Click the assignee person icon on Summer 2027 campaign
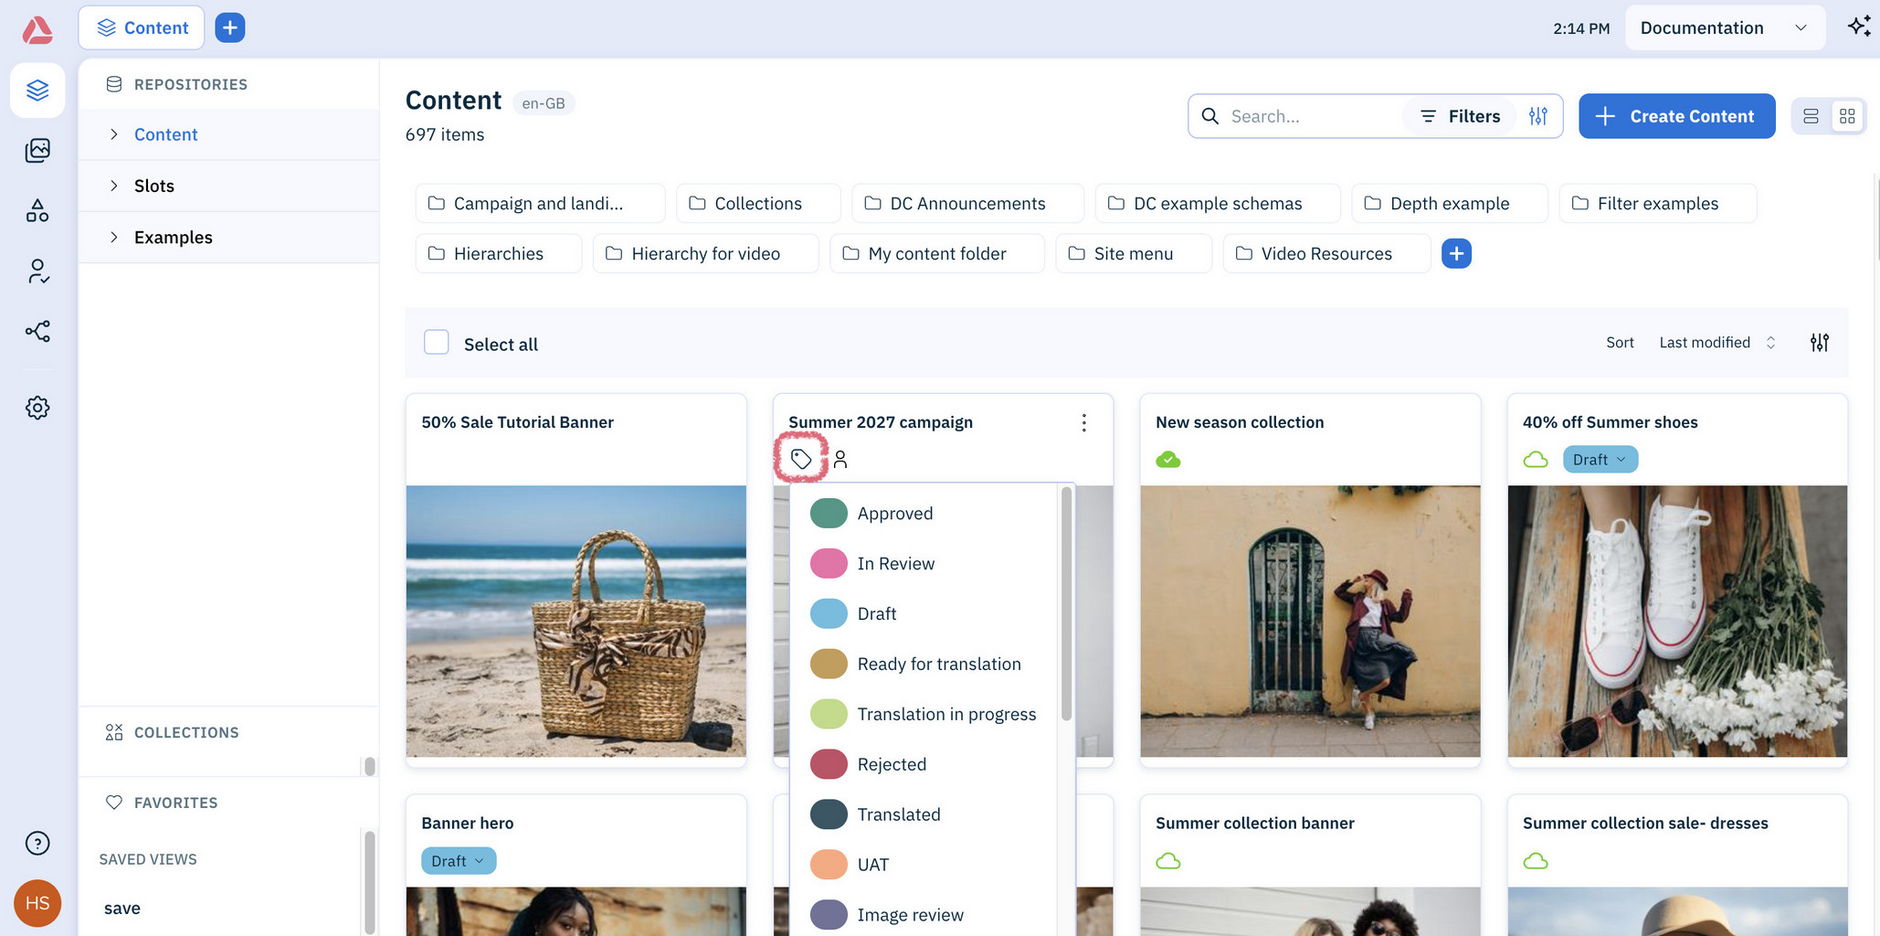The width and height of the screenshot is (1880, 936). pyautogui.click(x=840, y=459)
